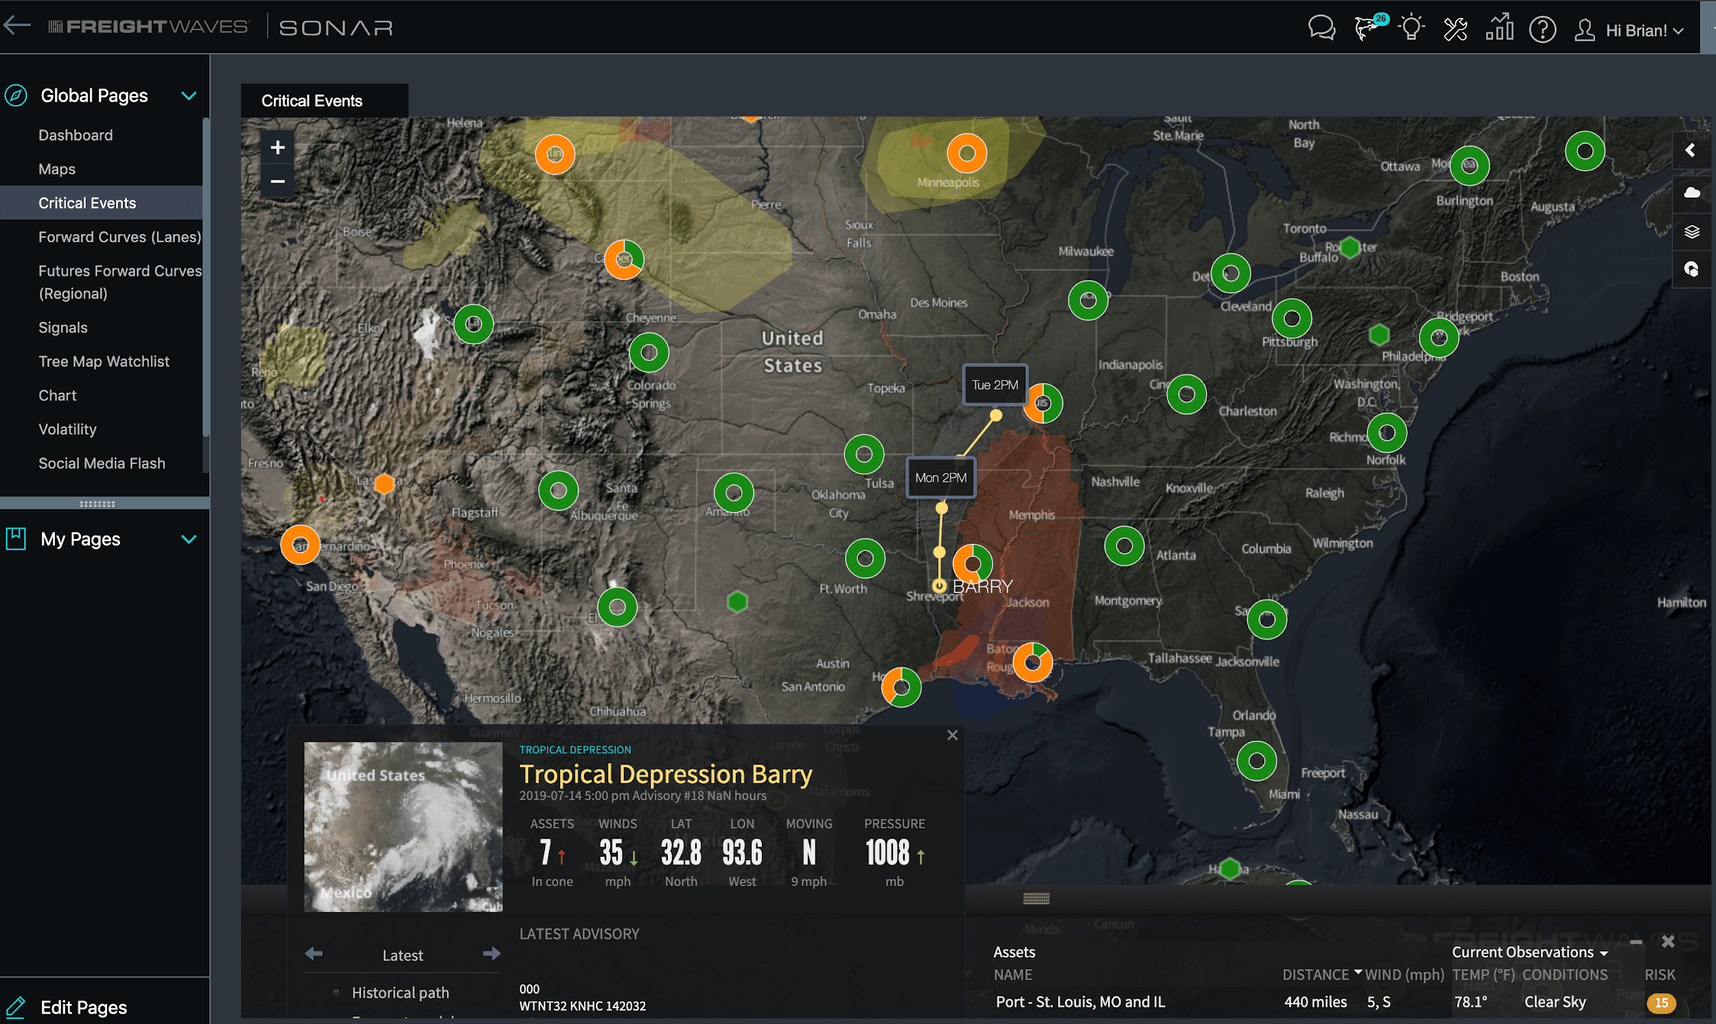Open the Hi Brian! account dropdown

[1645, 31]
